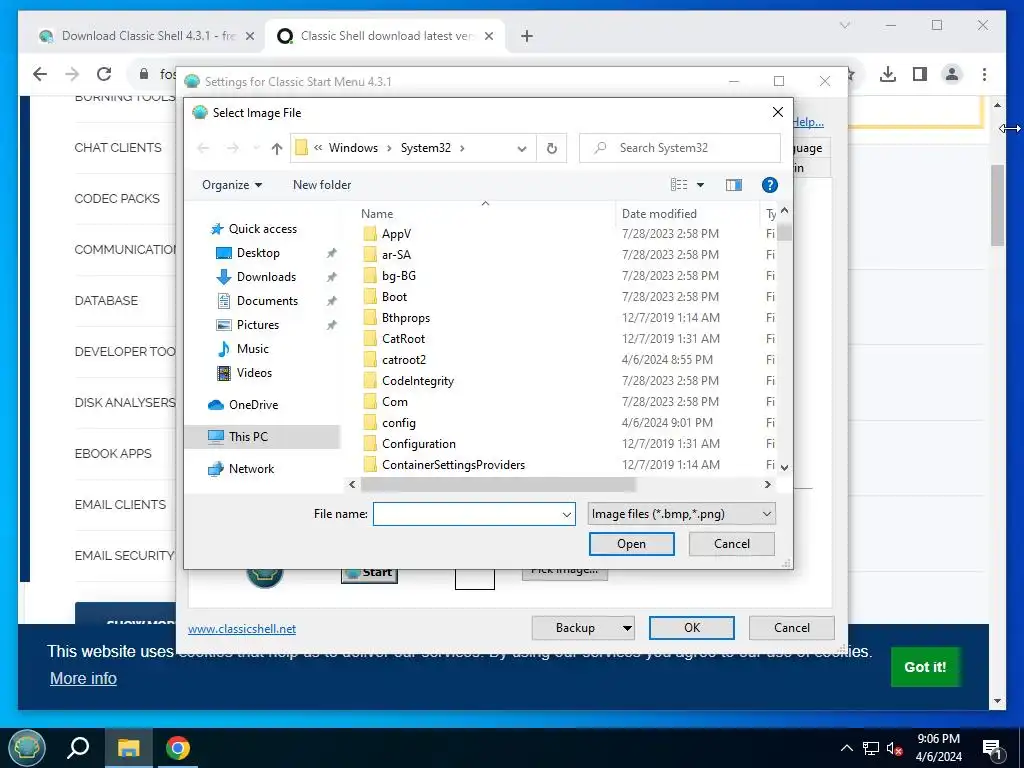
Task: Select the bg-BG folder
Action: tap(398, 276)
